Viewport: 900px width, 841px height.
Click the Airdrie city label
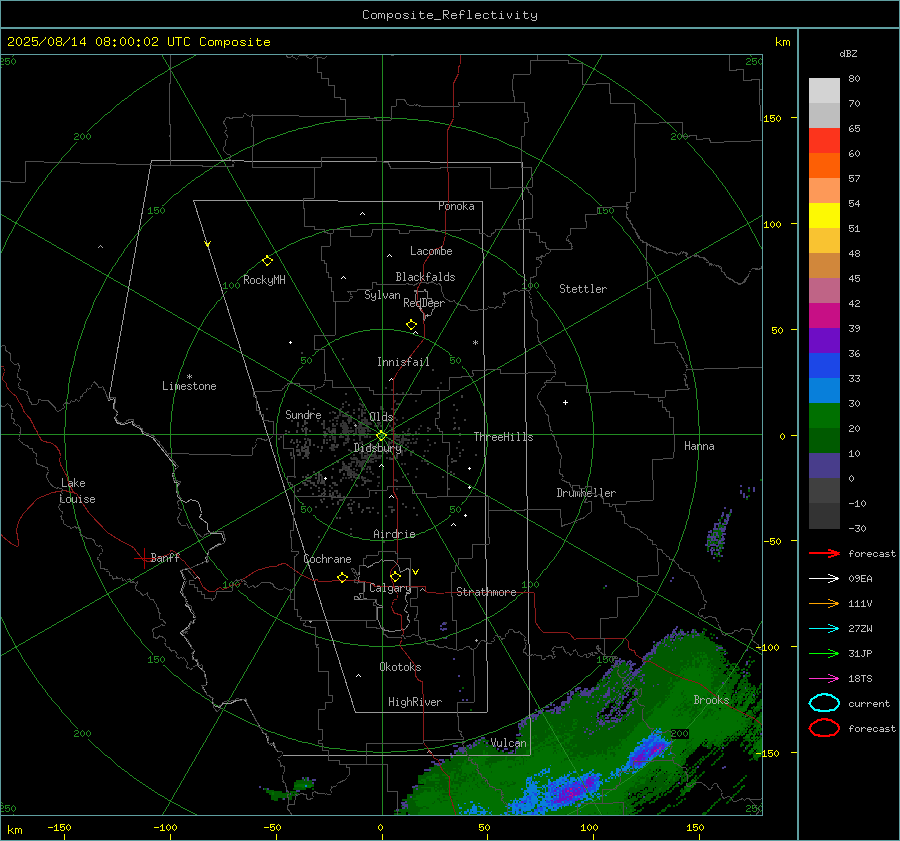tap(394, 534)
